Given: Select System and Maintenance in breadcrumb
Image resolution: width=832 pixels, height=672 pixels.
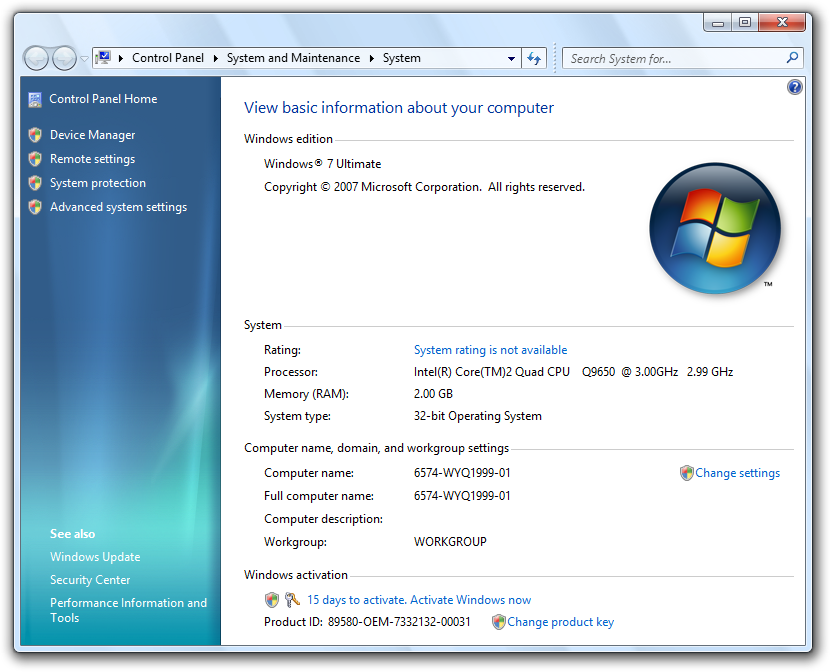Looking at the screenshot, I should coord(293,58).
